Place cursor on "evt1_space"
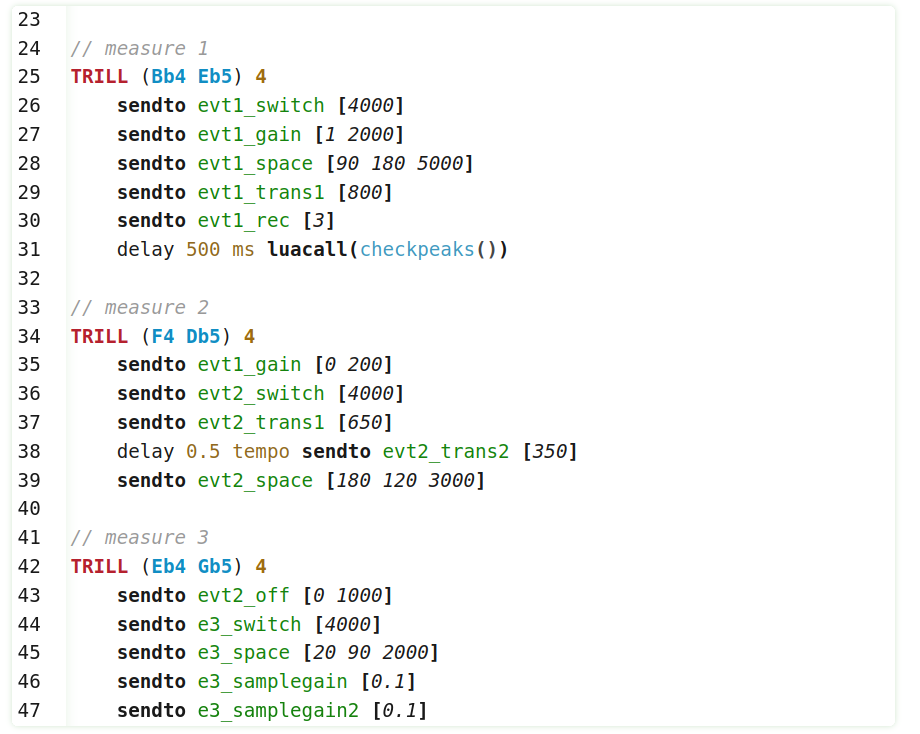This screenshot has width=920, height=734. 255,163
